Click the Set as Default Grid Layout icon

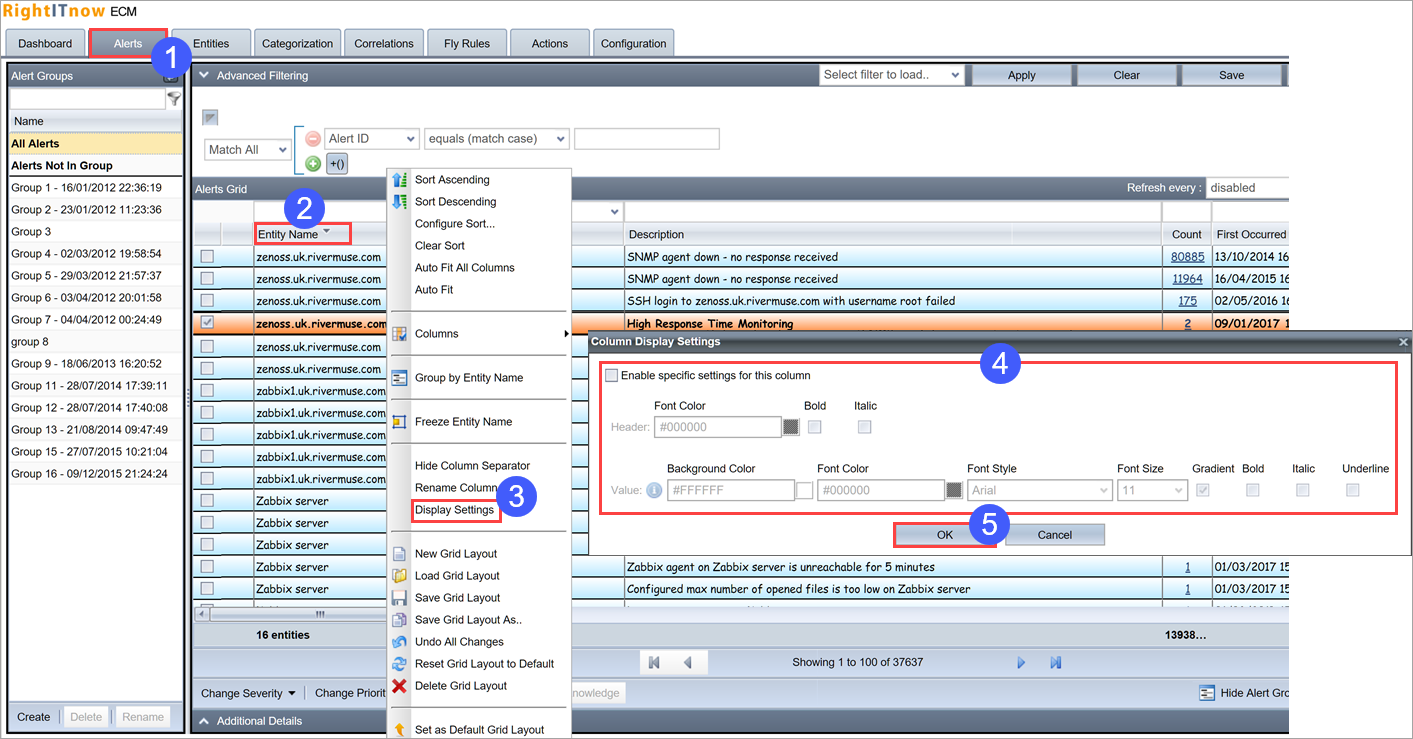pos(400,730)
